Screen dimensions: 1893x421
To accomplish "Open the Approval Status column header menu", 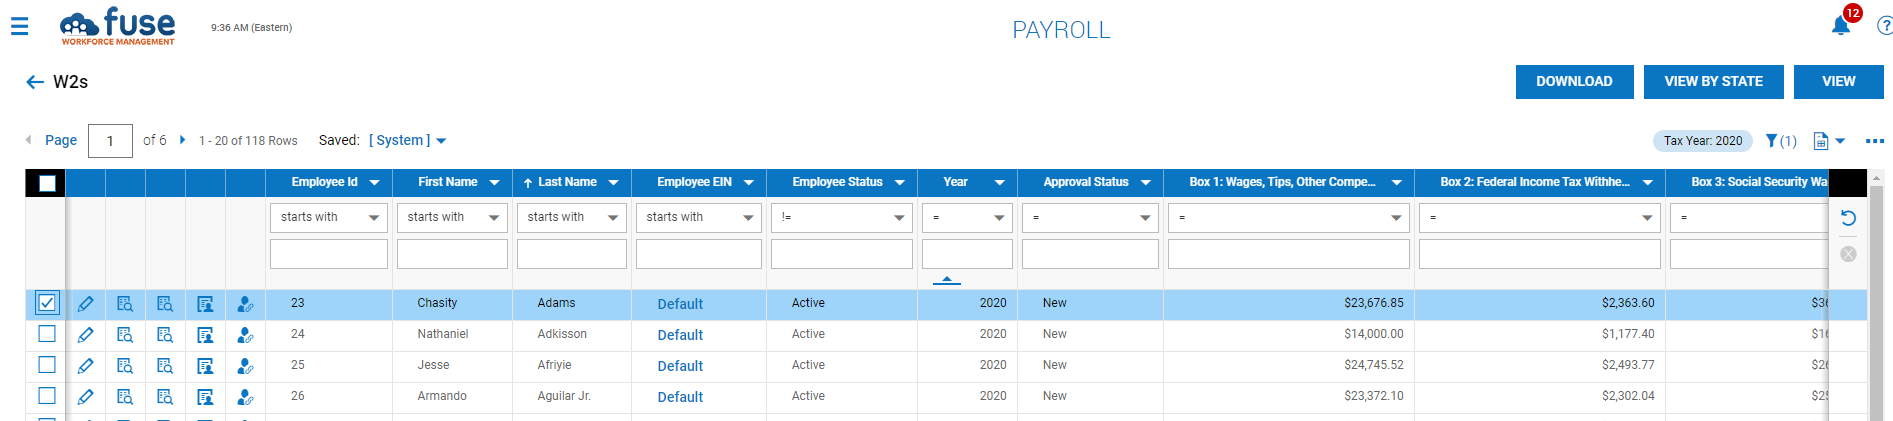I will 1145,183.
